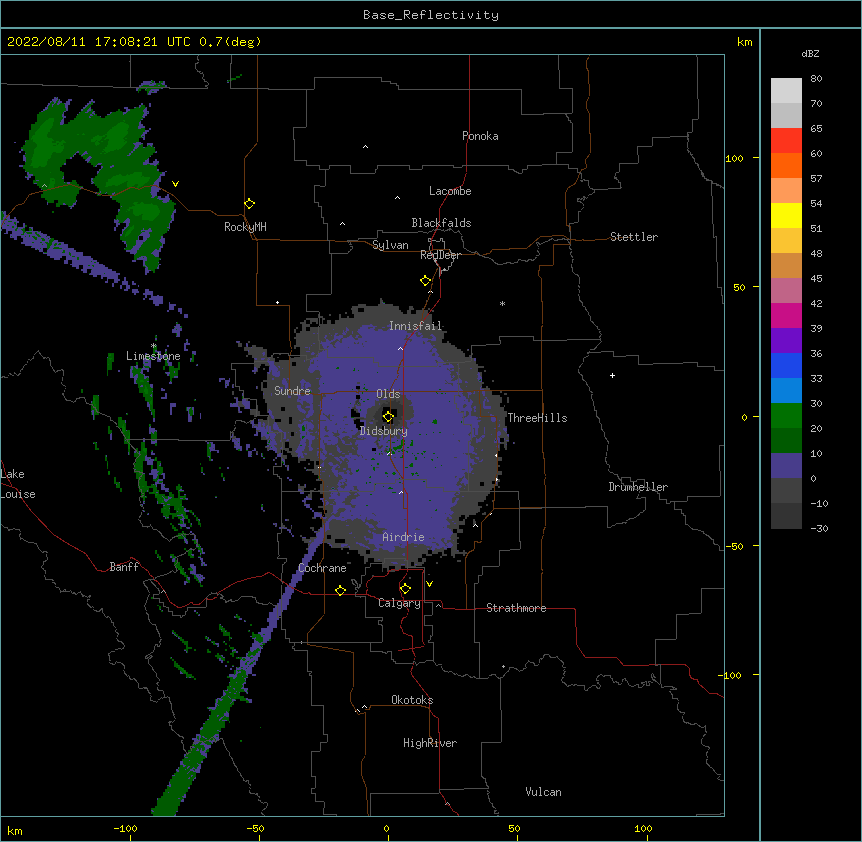The image size is (862, 842).
Task: Select the Sylvan label
Action: (390, 245)
